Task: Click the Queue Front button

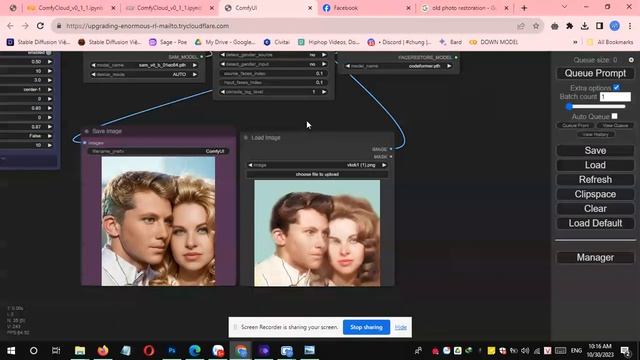Action: click(x=576, y=125)
